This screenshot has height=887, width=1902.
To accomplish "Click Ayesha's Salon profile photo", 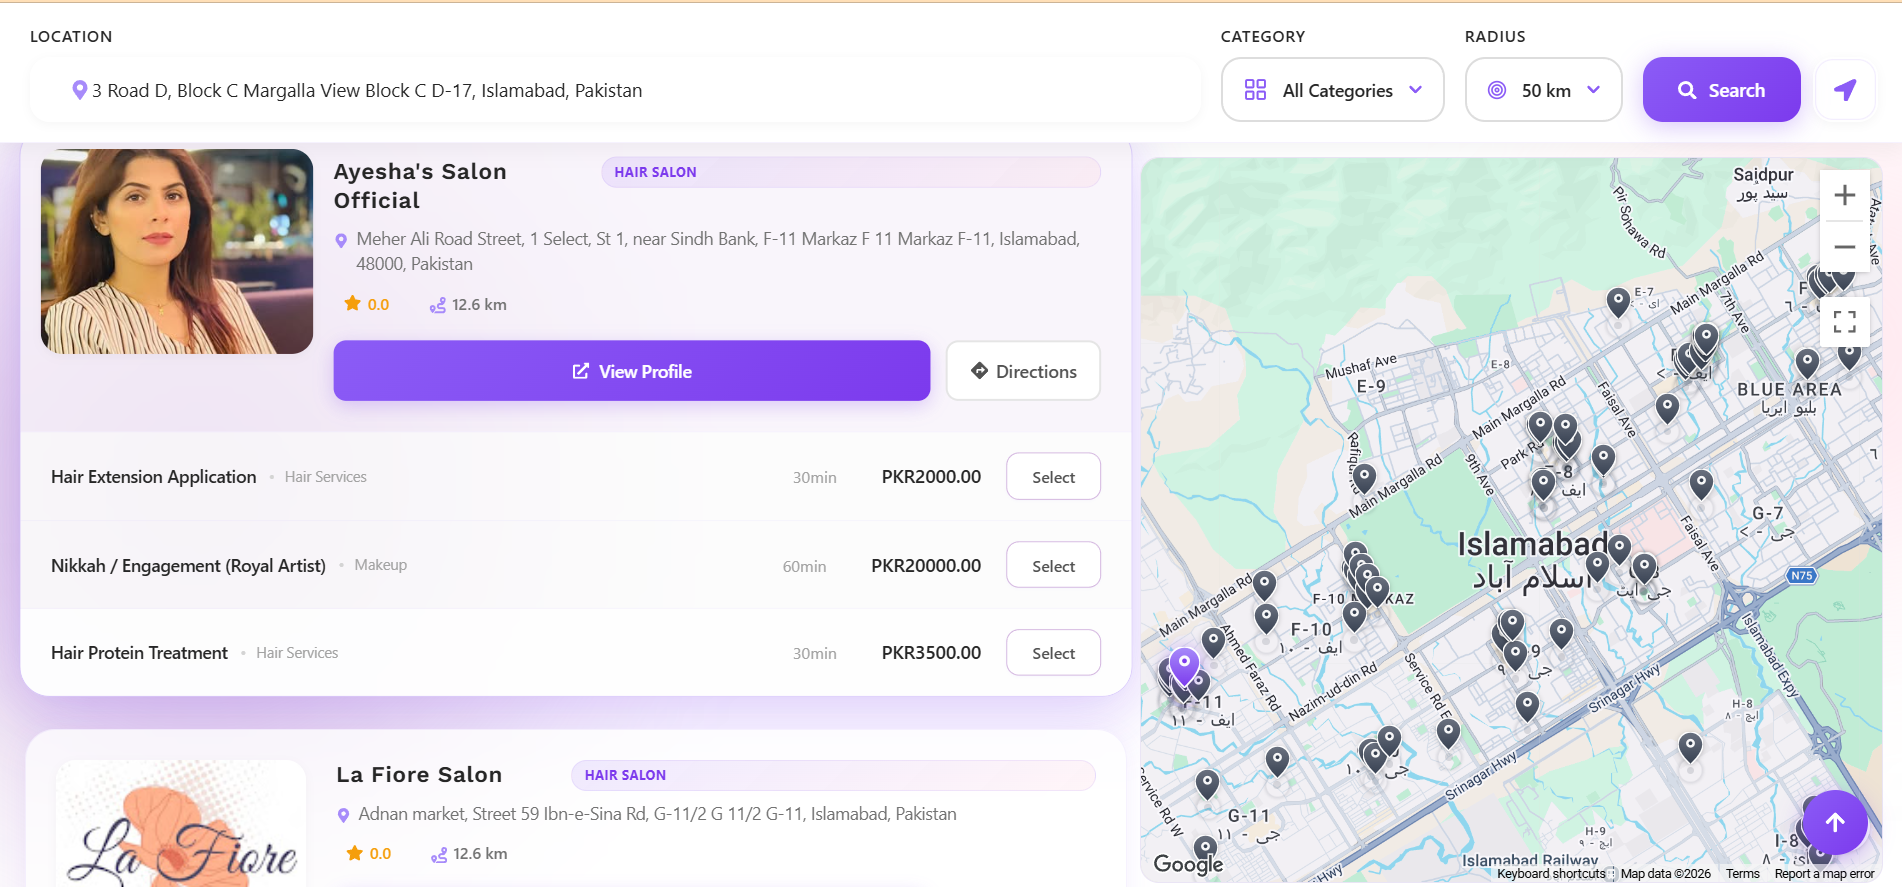I will coord(177,251).
